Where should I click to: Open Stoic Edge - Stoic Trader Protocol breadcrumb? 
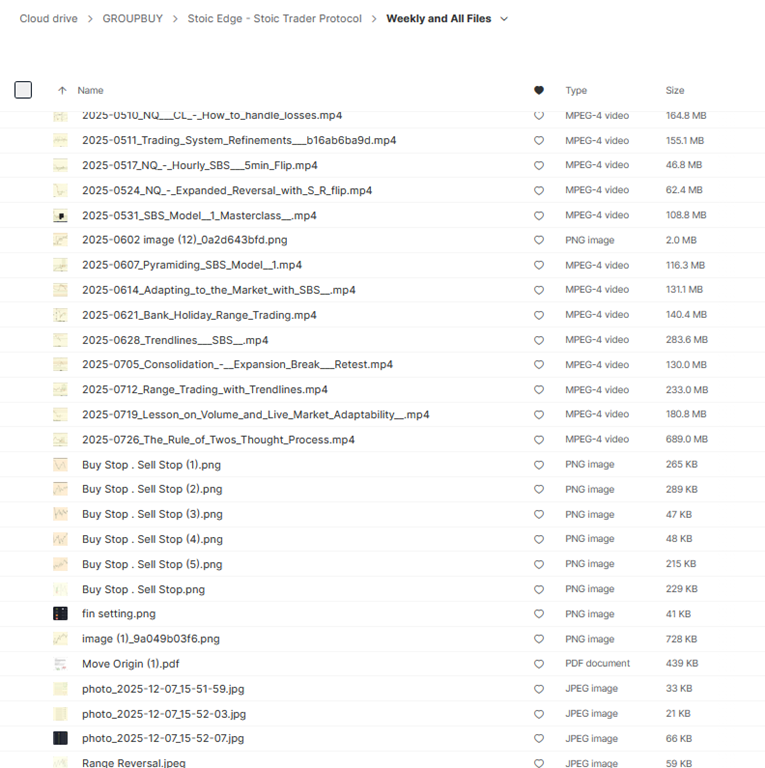(274, 19)
